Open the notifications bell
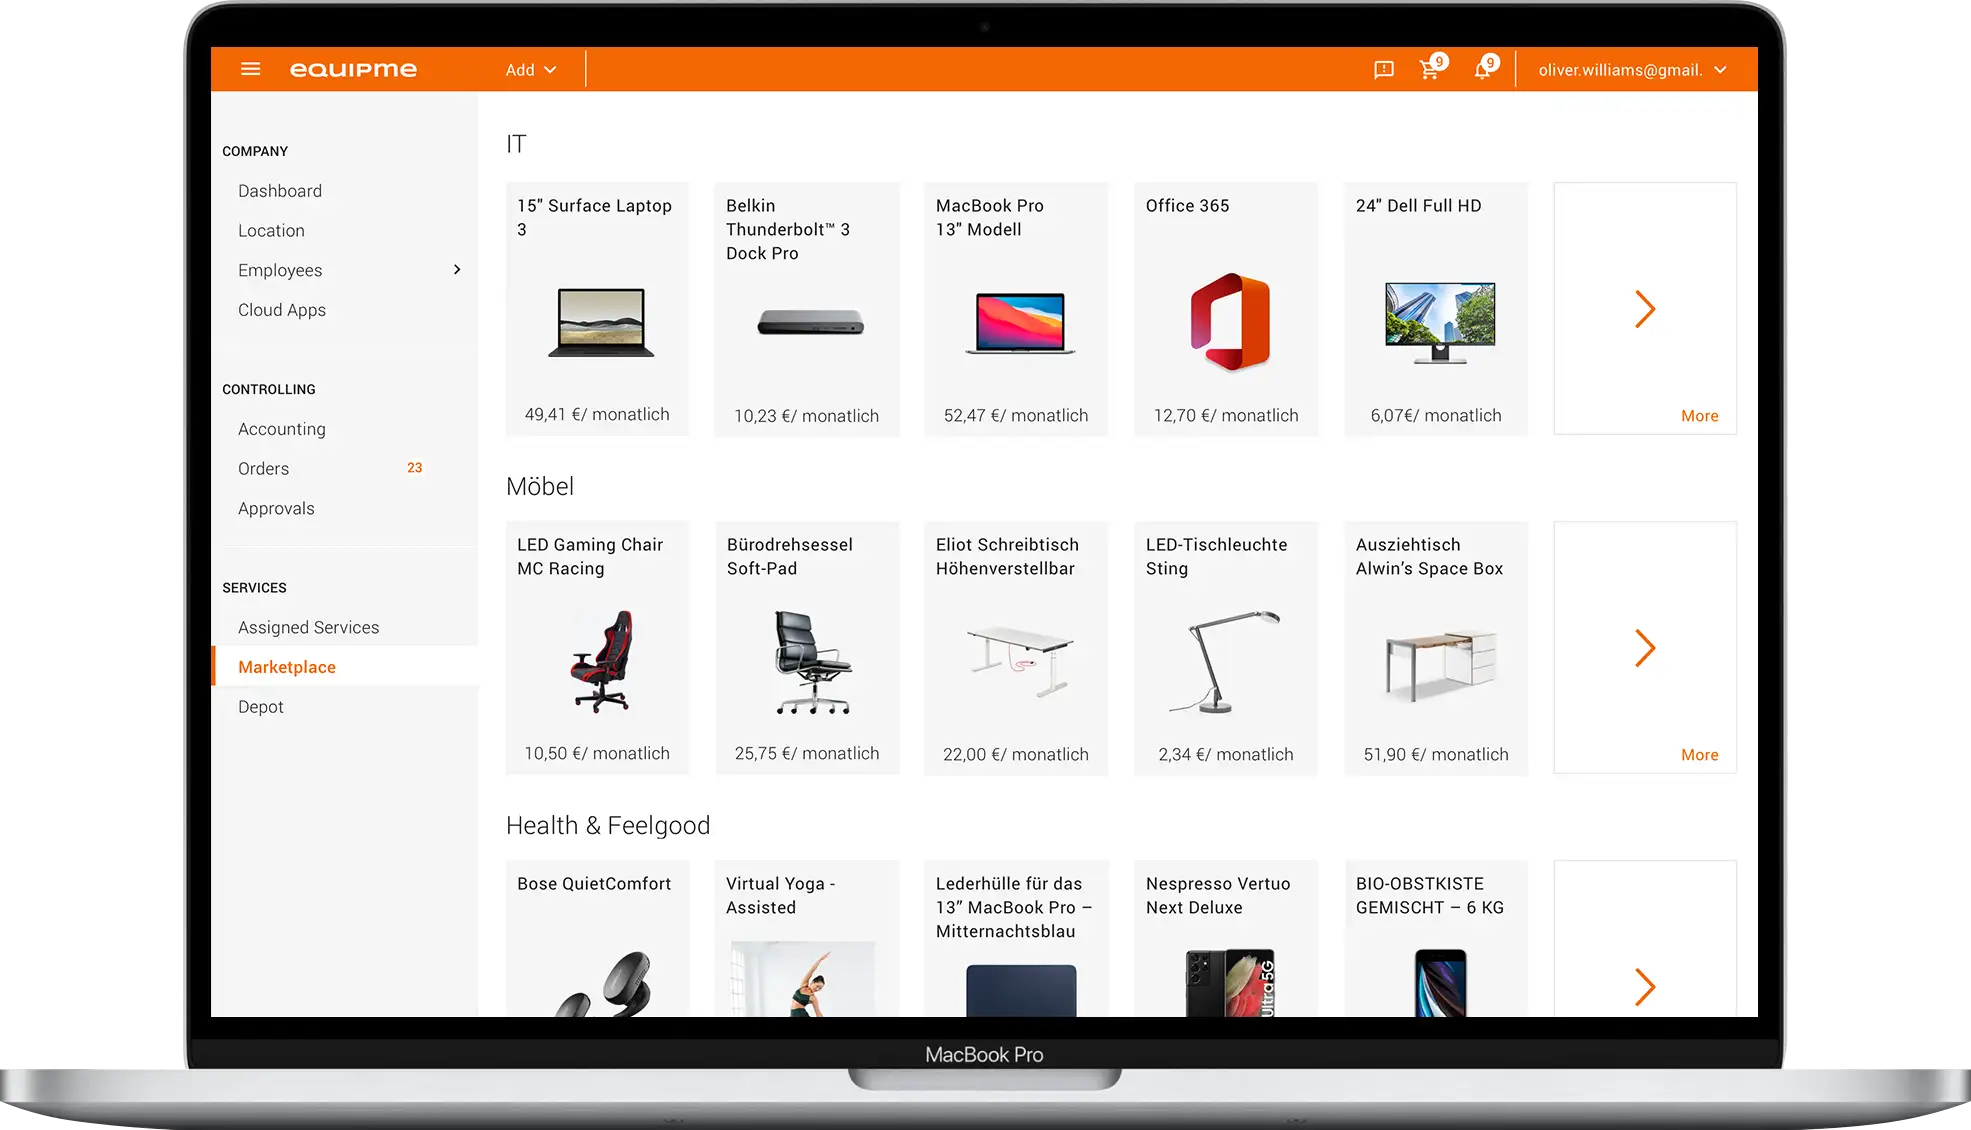The width and height of the screenshot is (1971, 1130). pos(1485,68)
